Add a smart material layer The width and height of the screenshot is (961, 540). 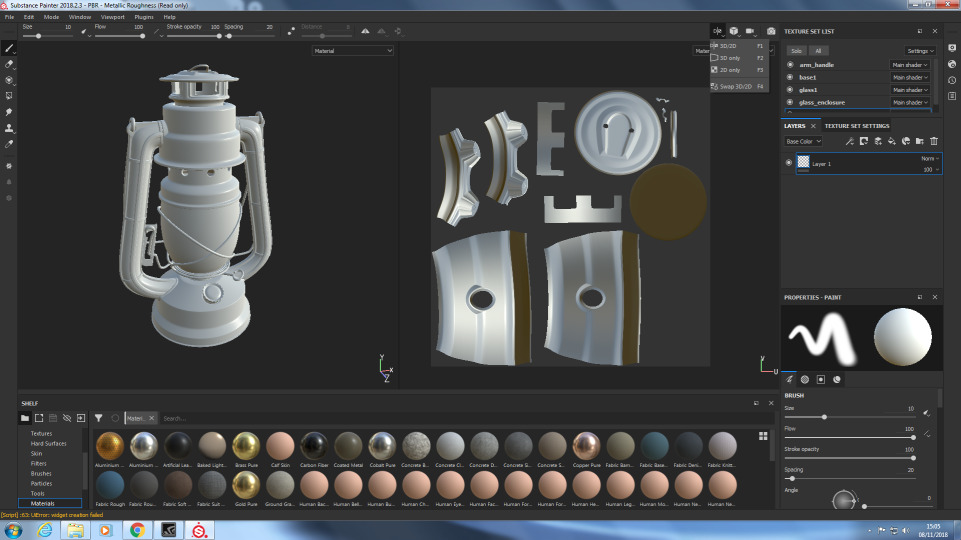coord(906,141)
